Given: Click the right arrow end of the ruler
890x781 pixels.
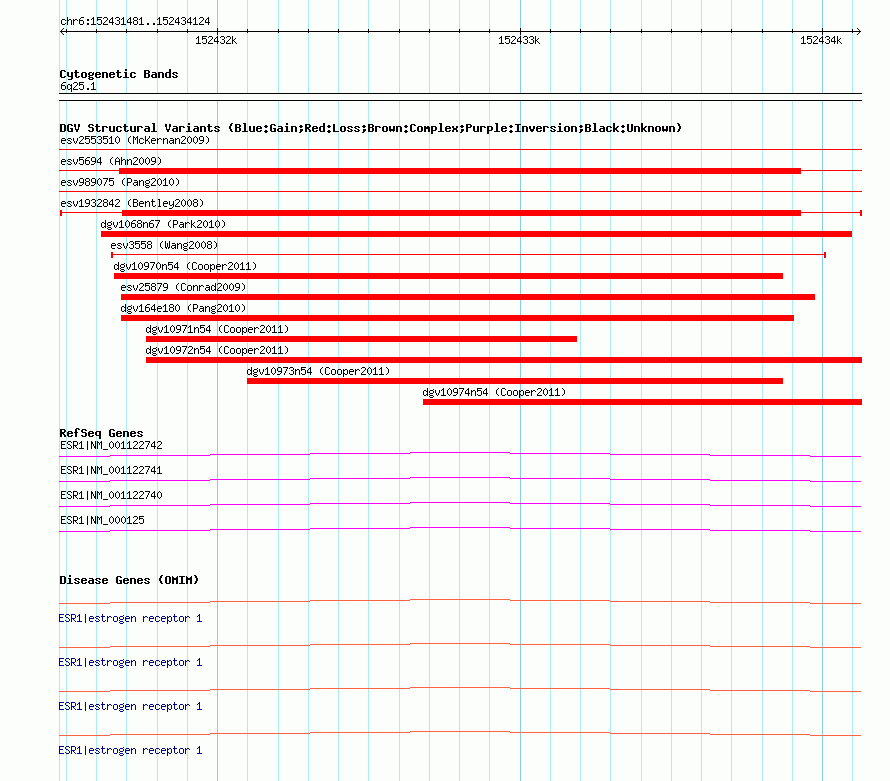Looking at the screenshot, I should pos(858,31).
